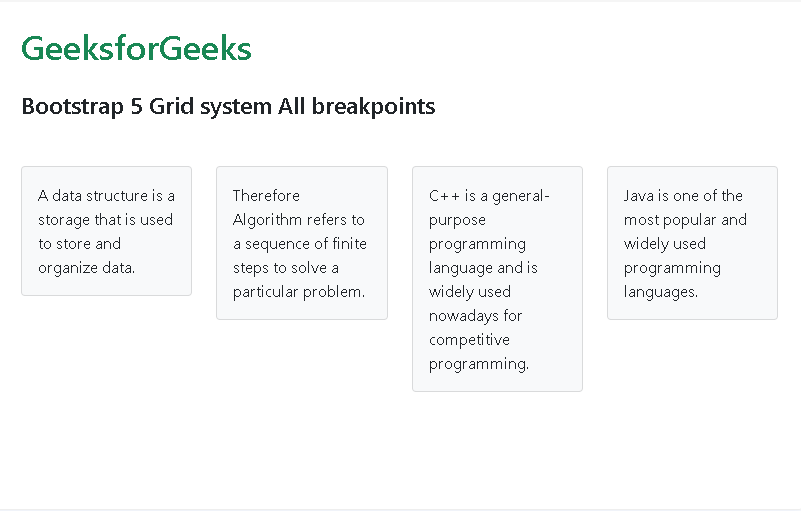
Task: Click 'organize data.' text in first card
Action: tap(86, 268)
